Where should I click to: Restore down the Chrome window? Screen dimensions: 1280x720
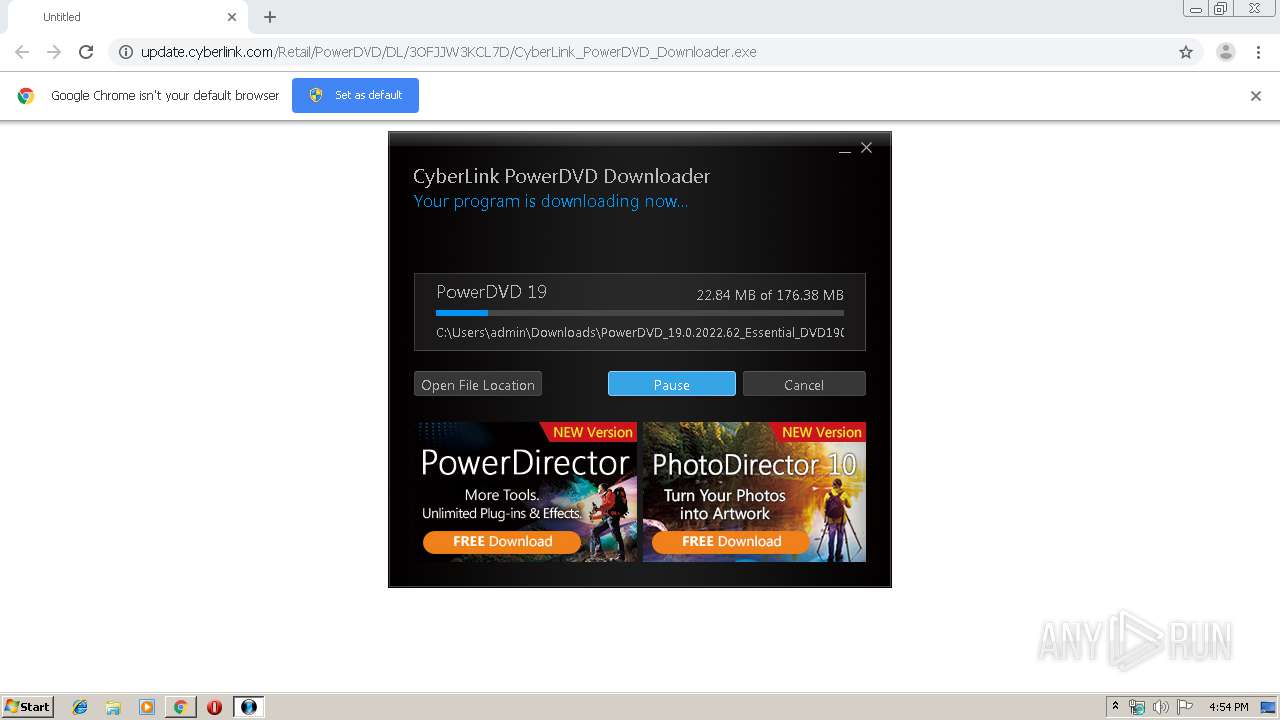(x=1221, y=9)
